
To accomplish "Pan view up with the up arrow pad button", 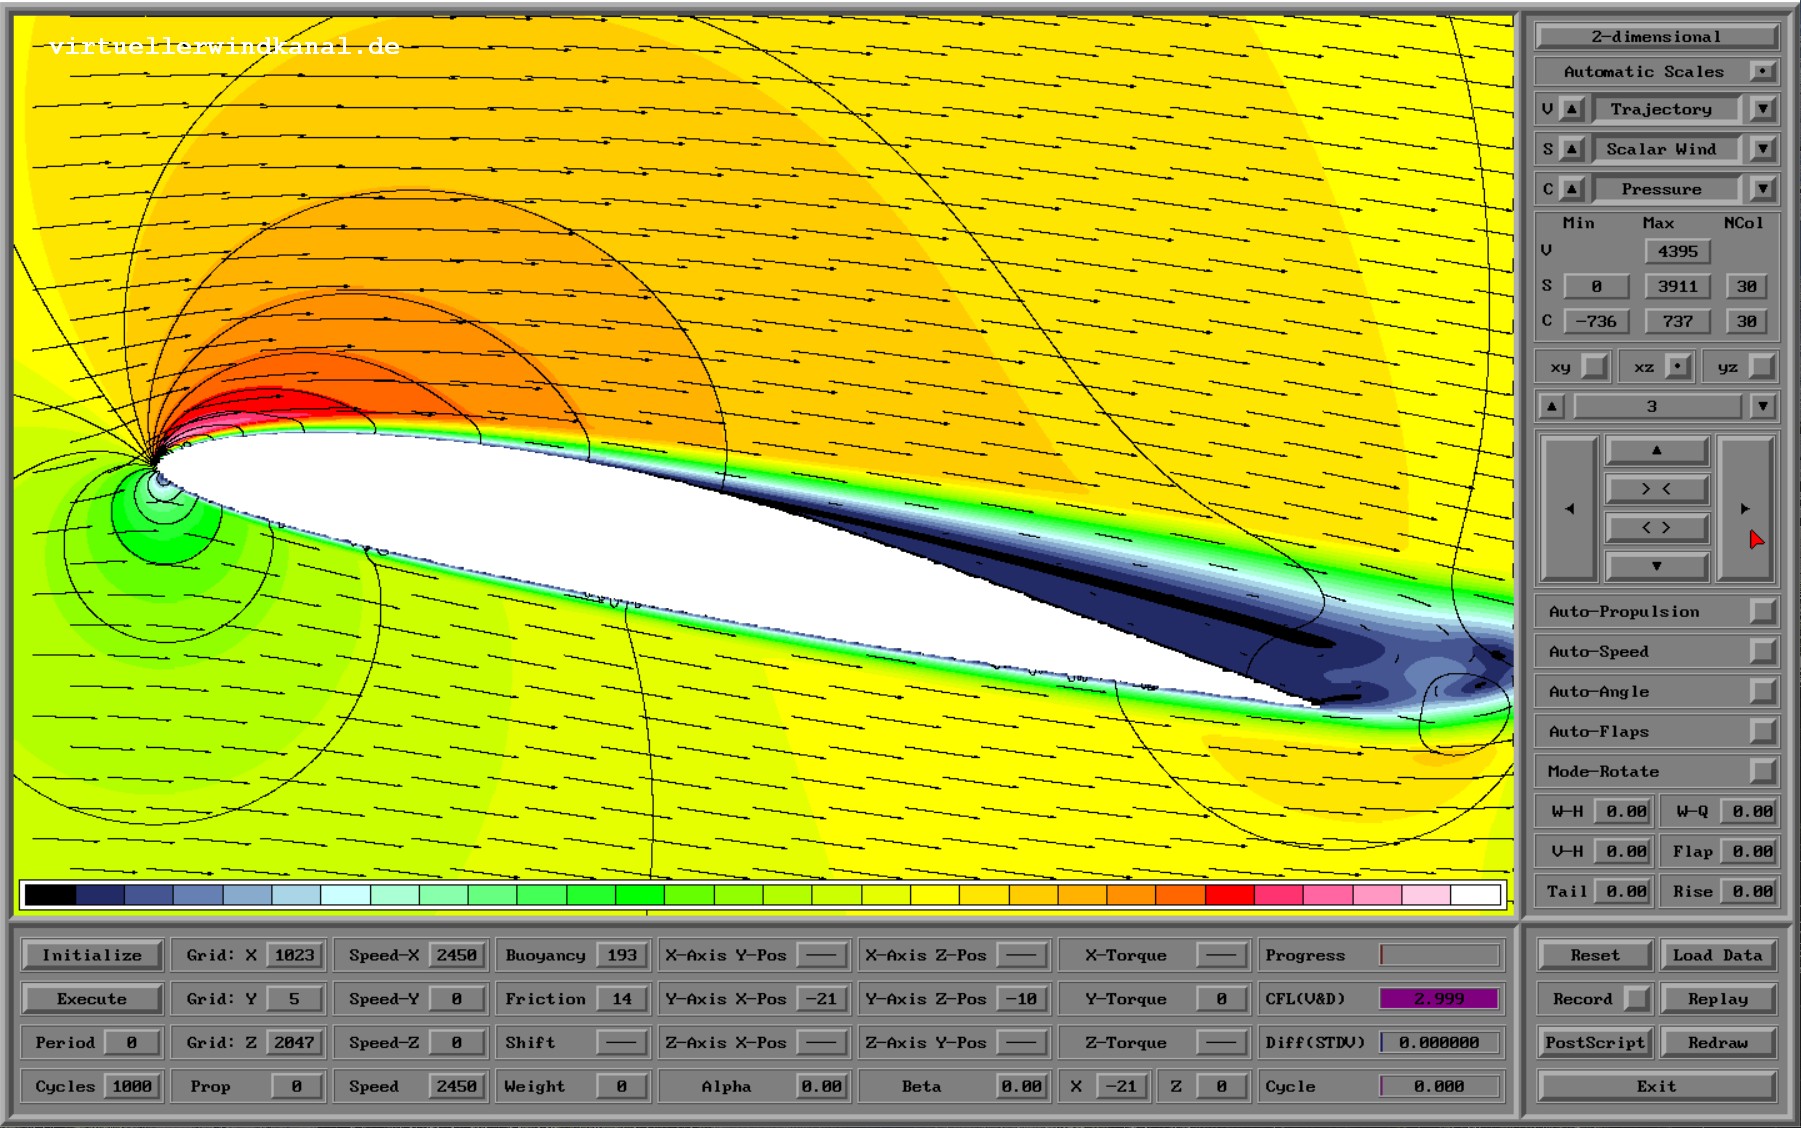I will [x=1656, y=451].
